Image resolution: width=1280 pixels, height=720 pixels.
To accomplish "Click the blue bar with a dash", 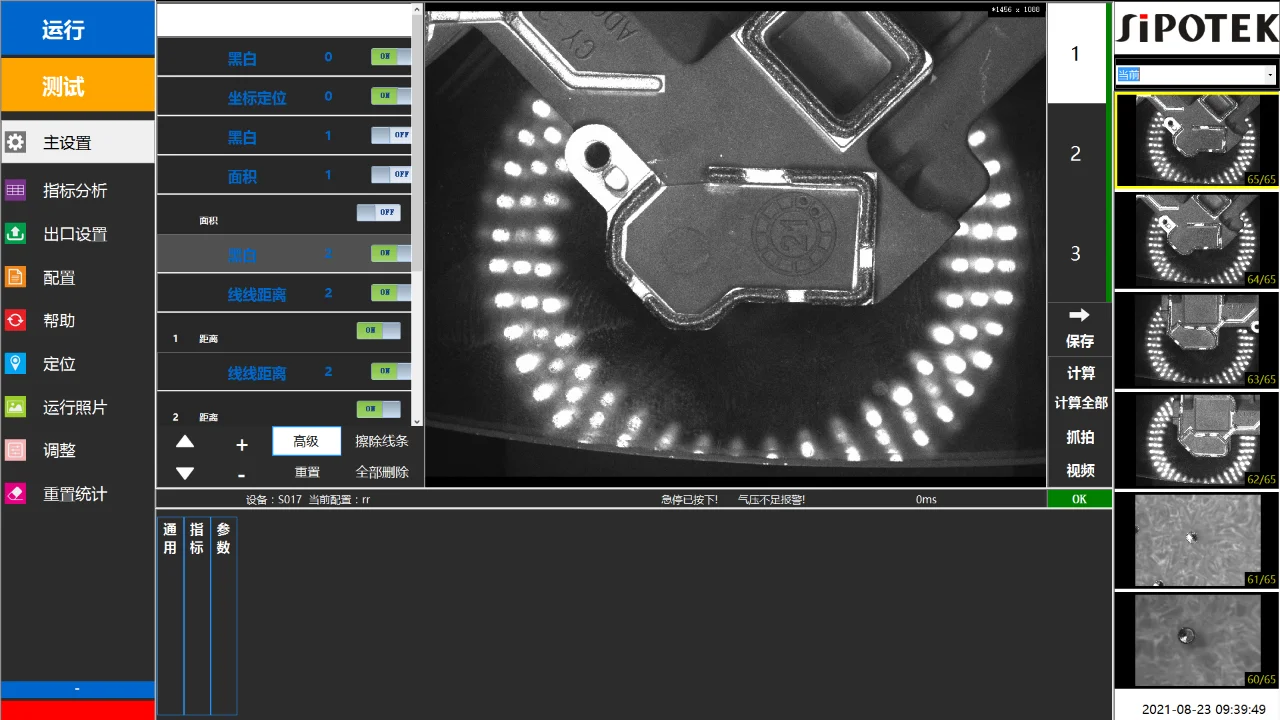I will click(78, 689).
